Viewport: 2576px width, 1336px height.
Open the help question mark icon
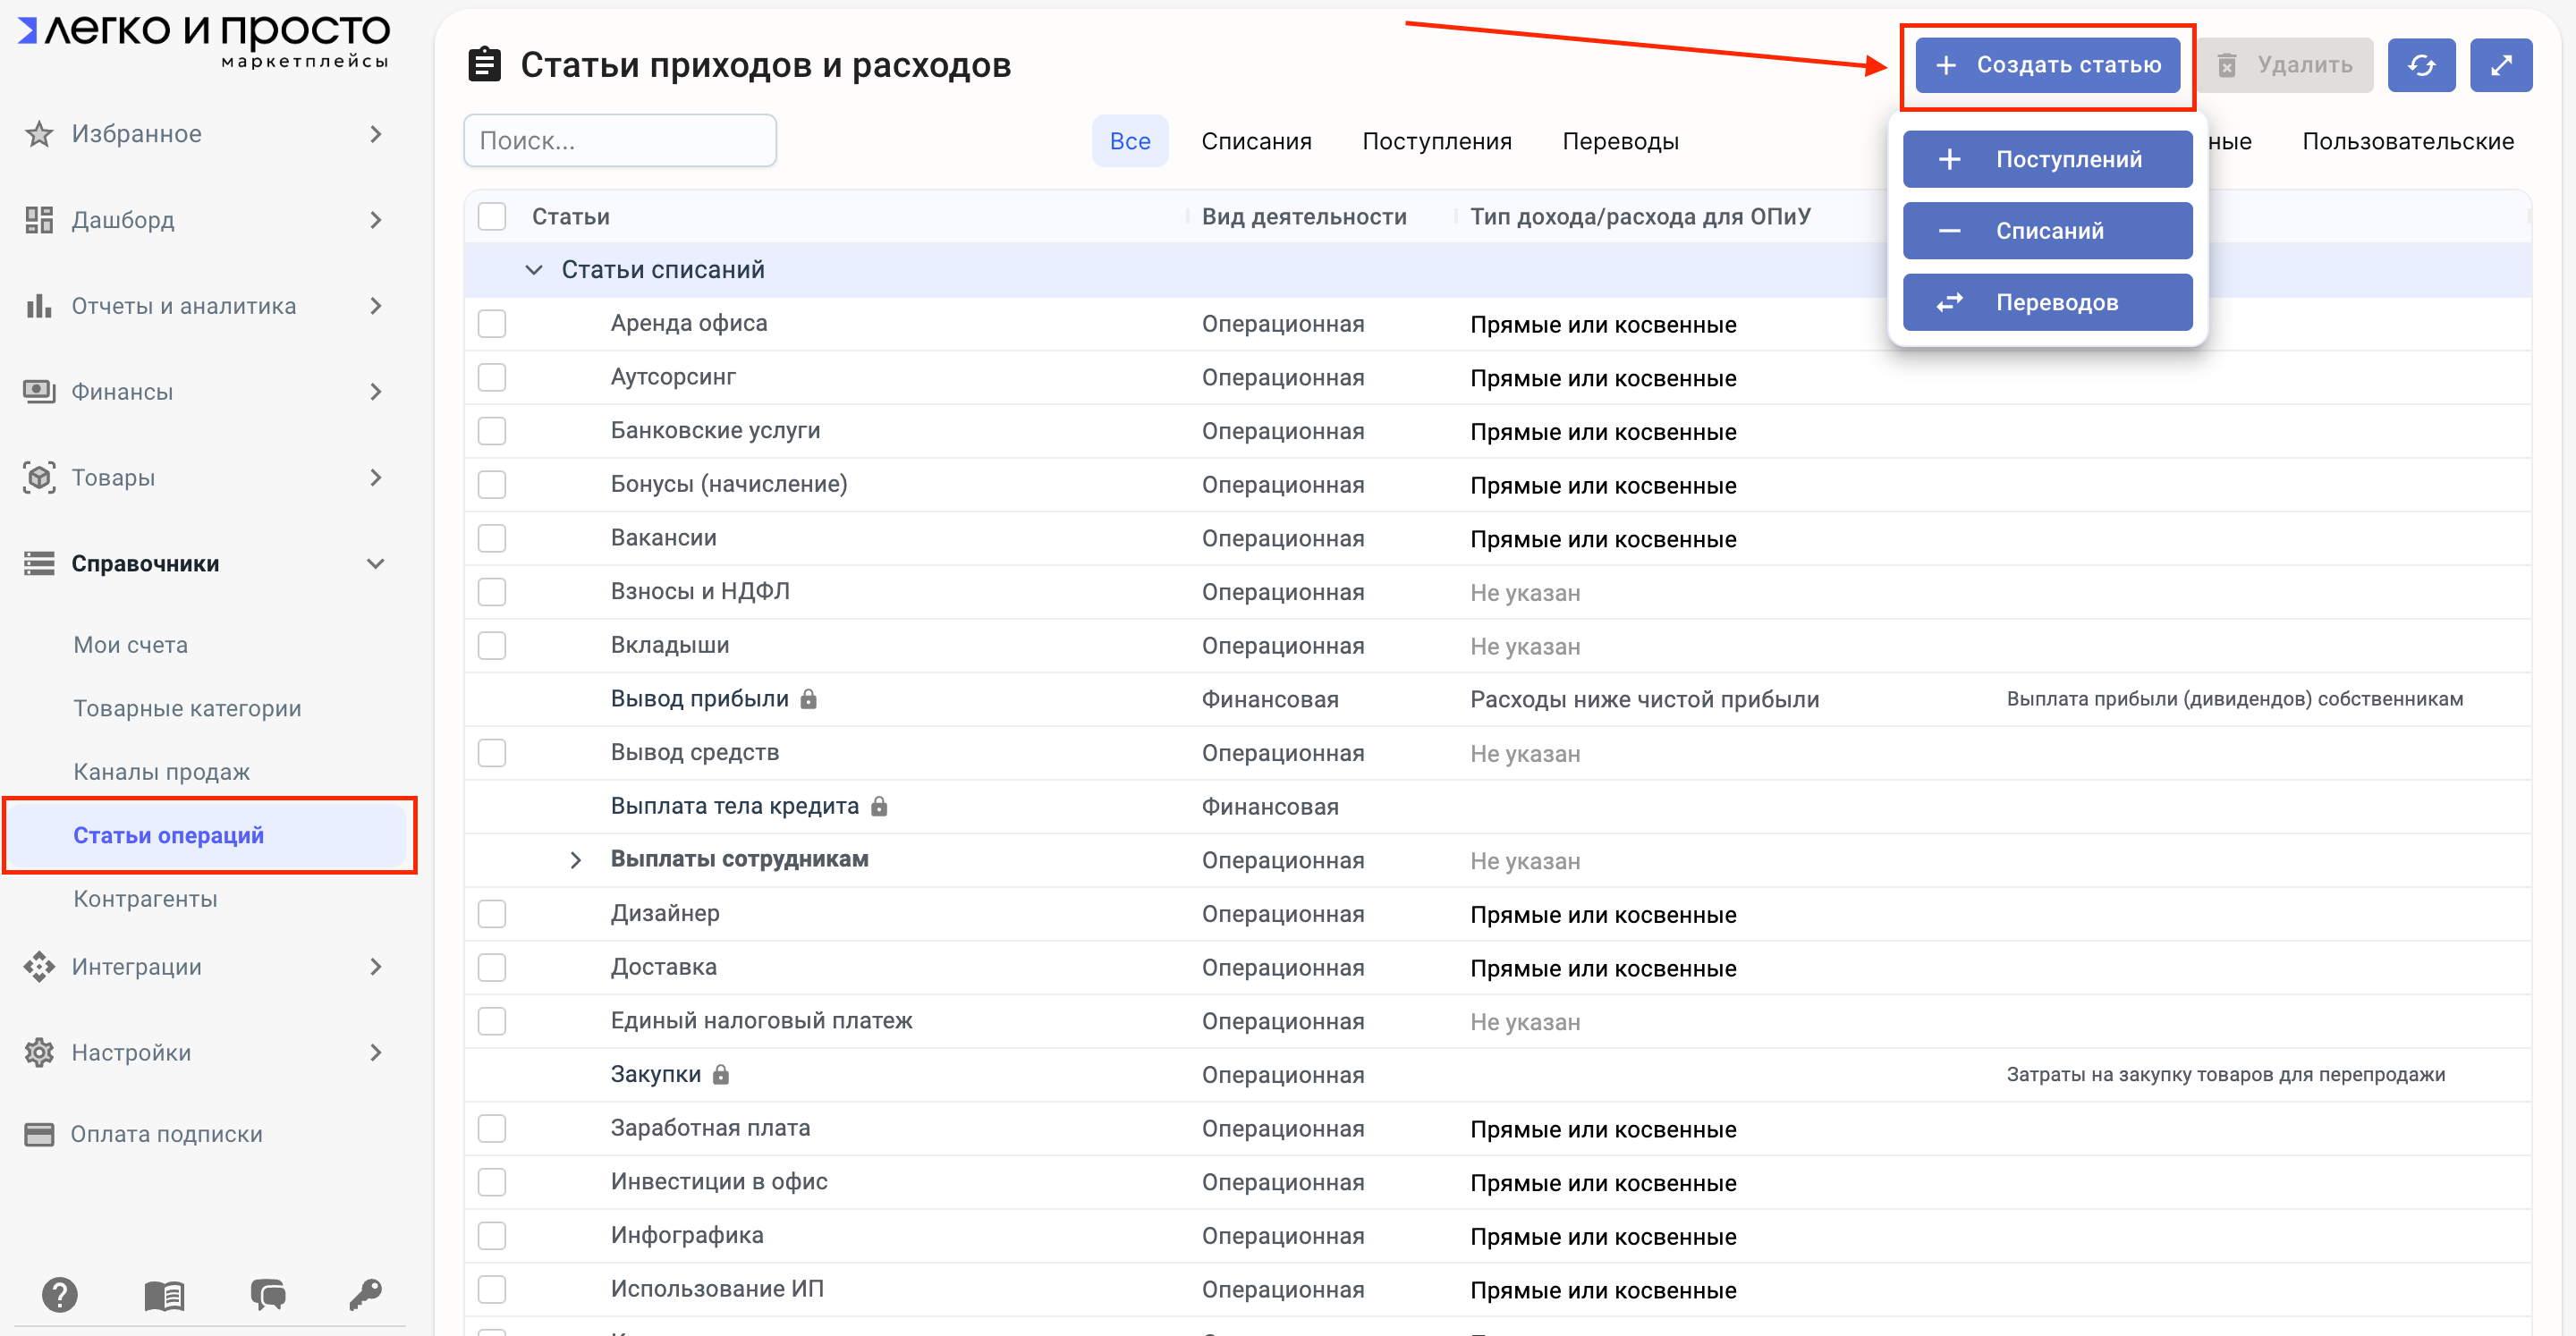coord(60,1295)
